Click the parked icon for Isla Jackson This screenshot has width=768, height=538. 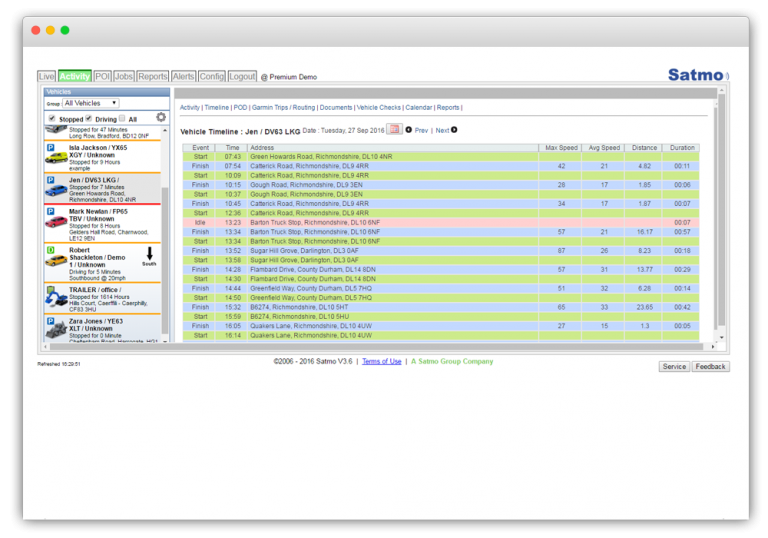50,147
